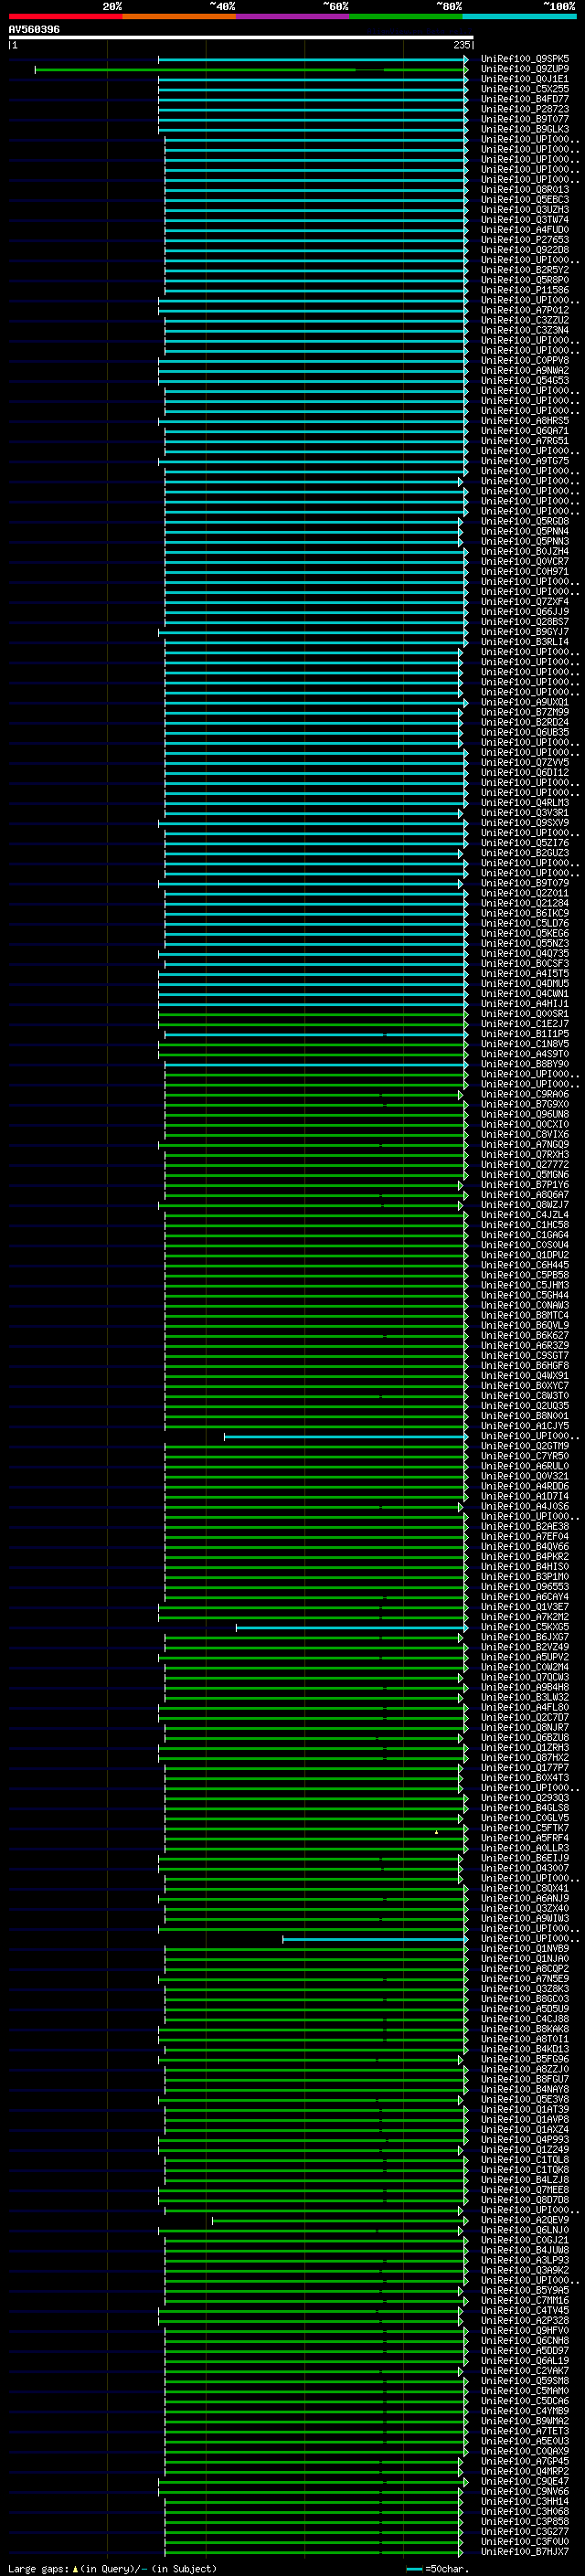Click the purple ~60% identity color segment
Screen dimensions: 585x2576
[292, 16]
